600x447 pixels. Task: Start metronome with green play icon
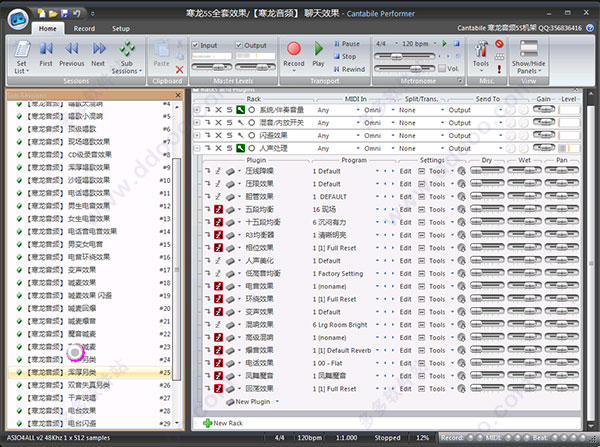pos(444,44)
